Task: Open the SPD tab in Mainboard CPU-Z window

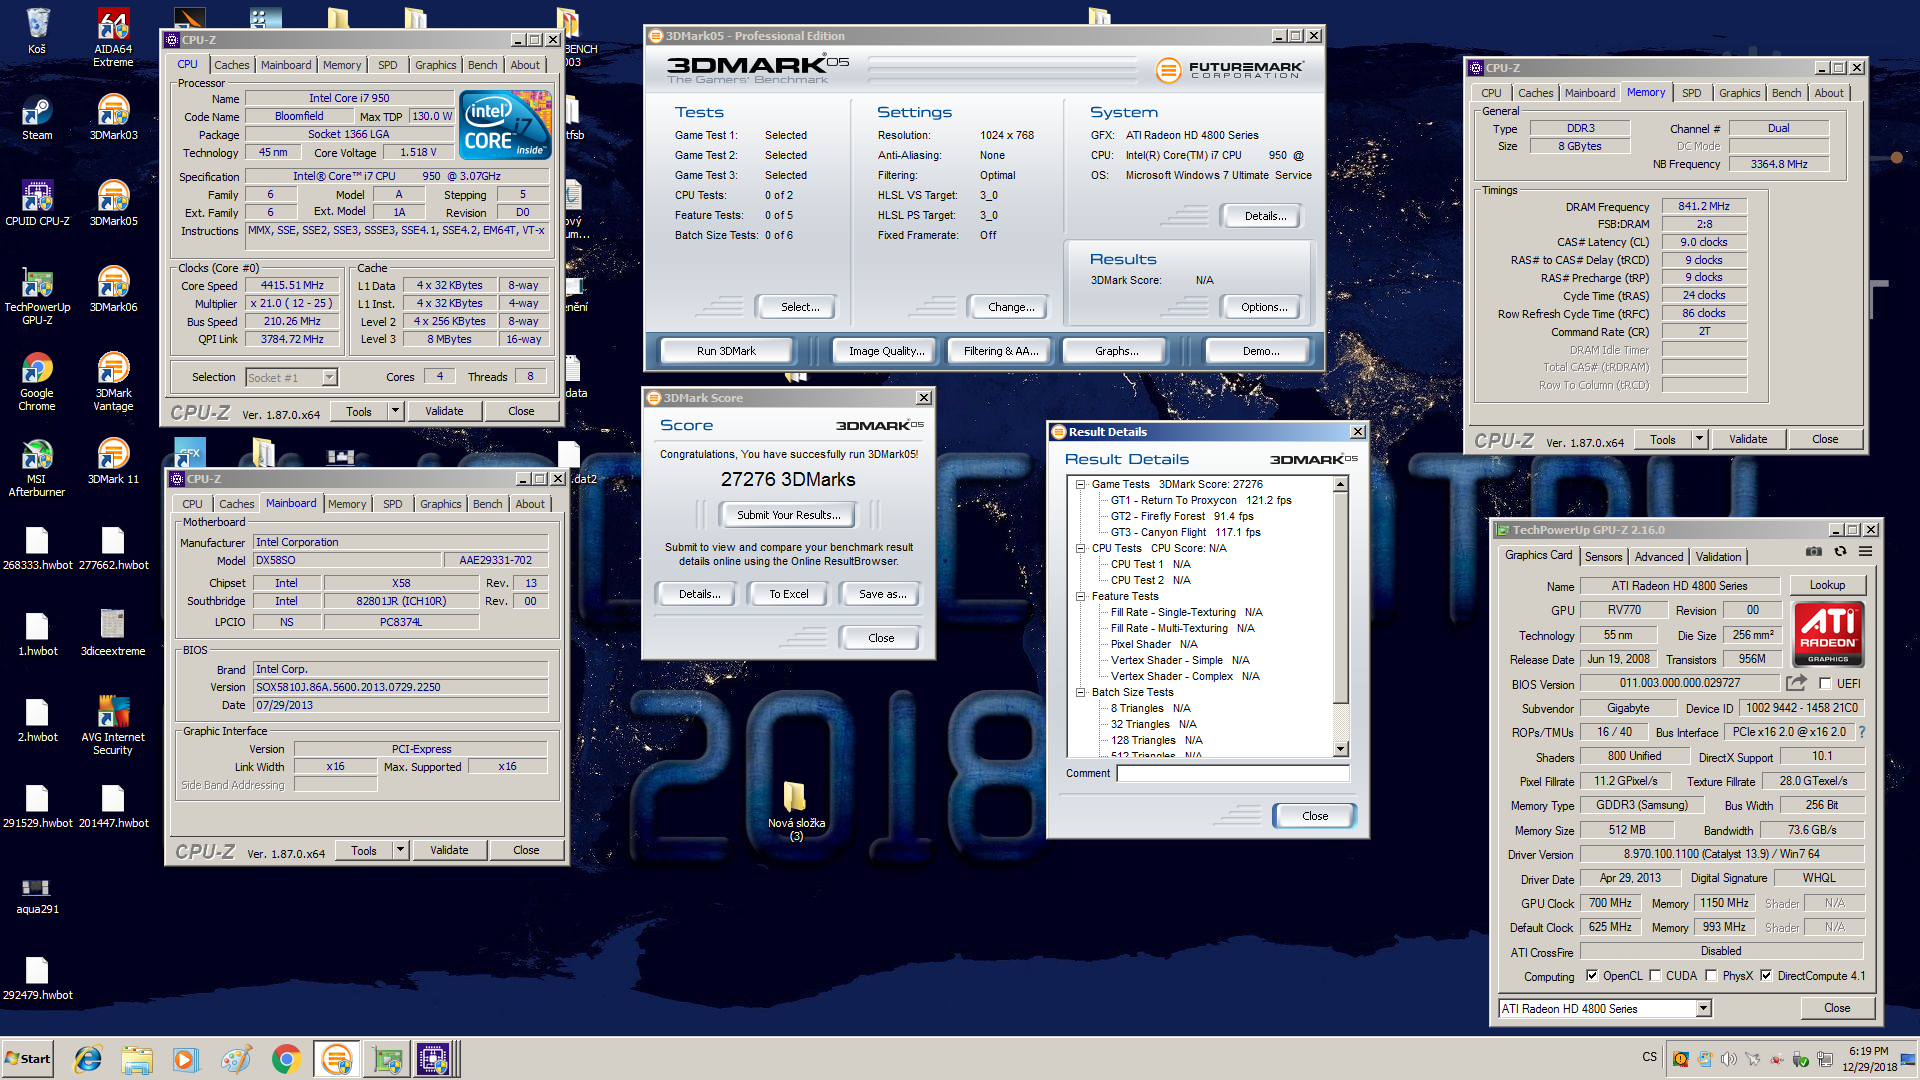Action: coord(393,504)
